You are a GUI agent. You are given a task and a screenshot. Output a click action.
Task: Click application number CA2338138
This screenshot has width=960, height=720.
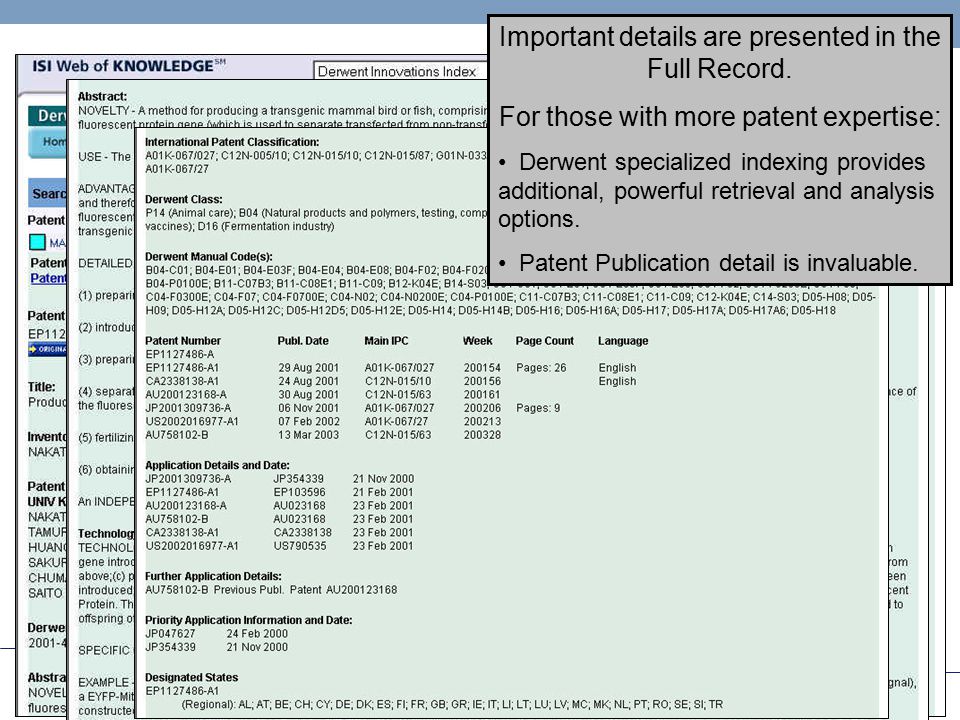(x=302, y=532)
